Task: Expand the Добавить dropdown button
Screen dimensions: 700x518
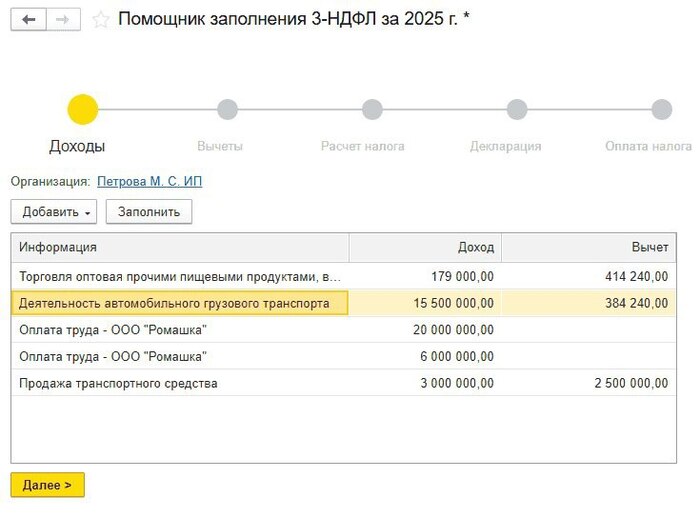Action: tap(55, 212)
